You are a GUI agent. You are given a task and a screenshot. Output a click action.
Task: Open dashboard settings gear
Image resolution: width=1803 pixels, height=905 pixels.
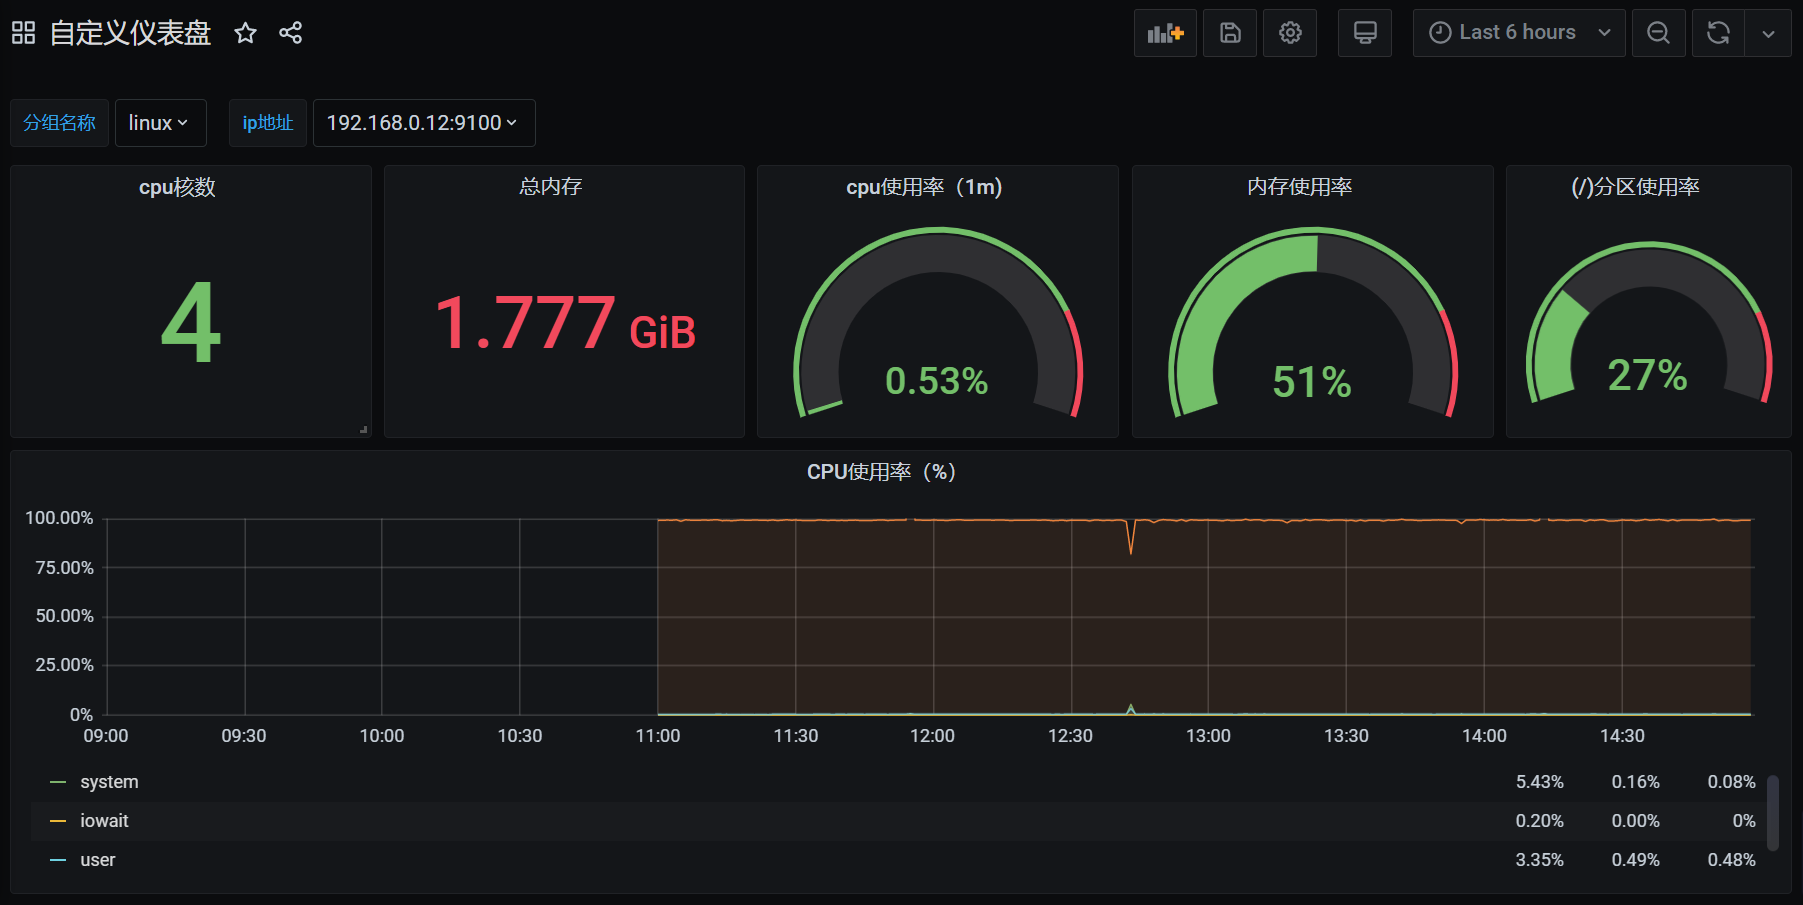(1290, 33)
